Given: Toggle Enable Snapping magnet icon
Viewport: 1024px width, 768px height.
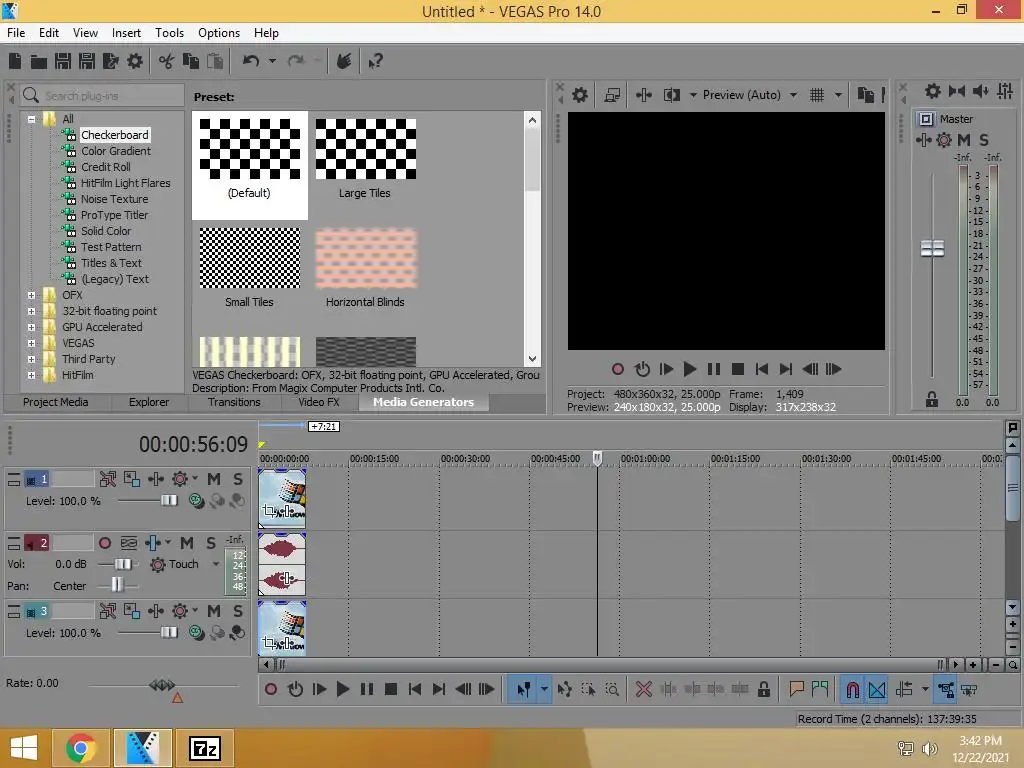Looking at the screenshot, I should point(853,689).
